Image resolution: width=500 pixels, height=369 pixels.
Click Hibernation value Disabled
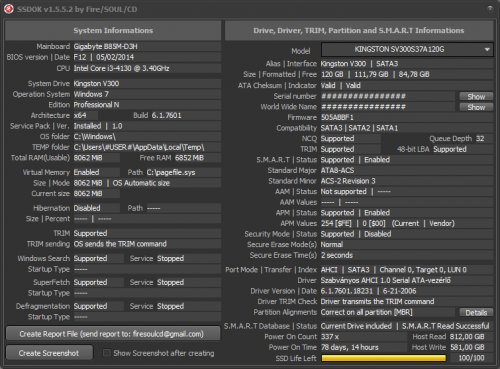(87, 208)
